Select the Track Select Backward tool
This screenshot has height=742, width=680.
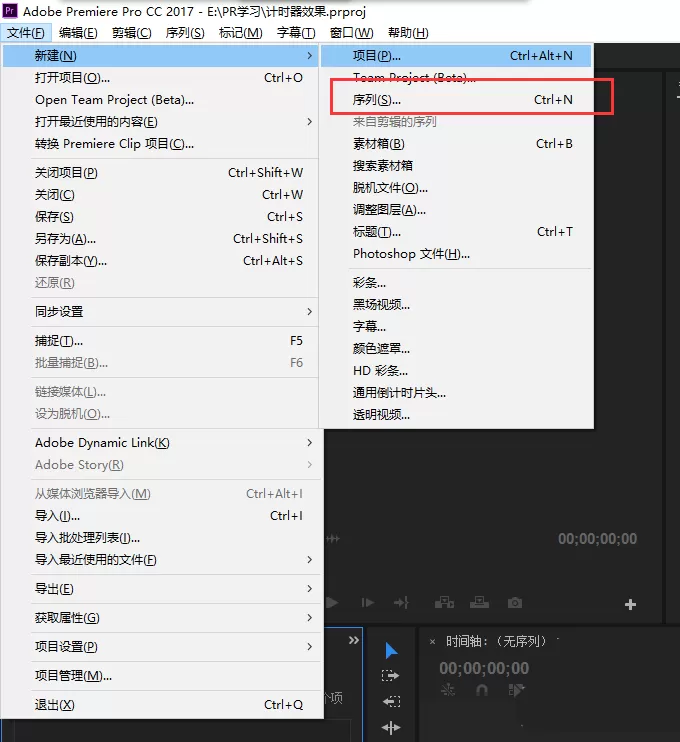tap(391, 701)
